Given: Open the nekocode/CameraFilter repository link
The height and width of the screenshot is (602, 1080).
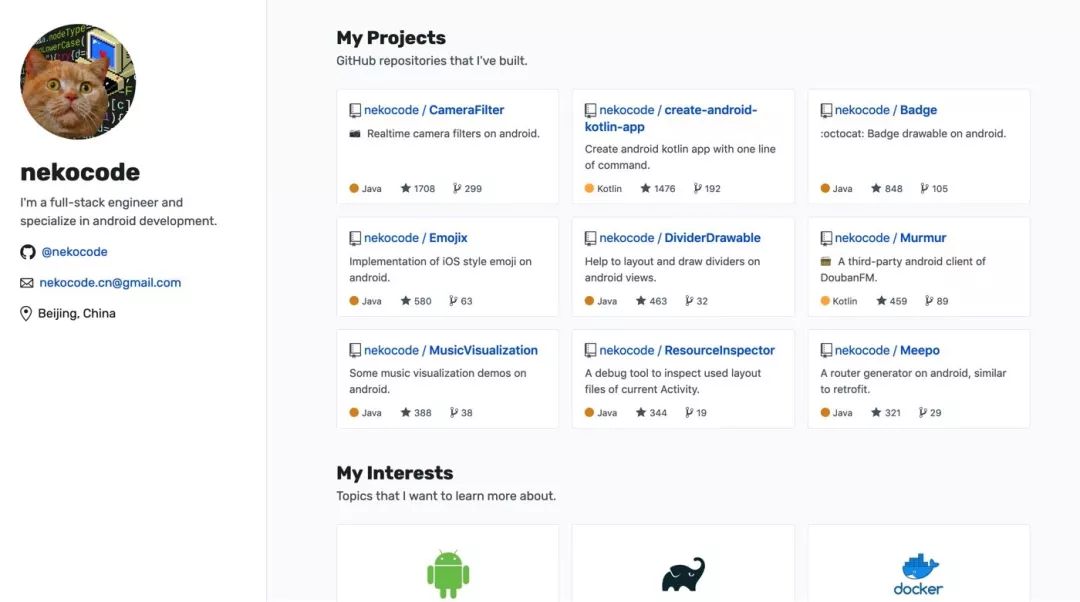Looking at the screenshot, I should pos(434,109).
